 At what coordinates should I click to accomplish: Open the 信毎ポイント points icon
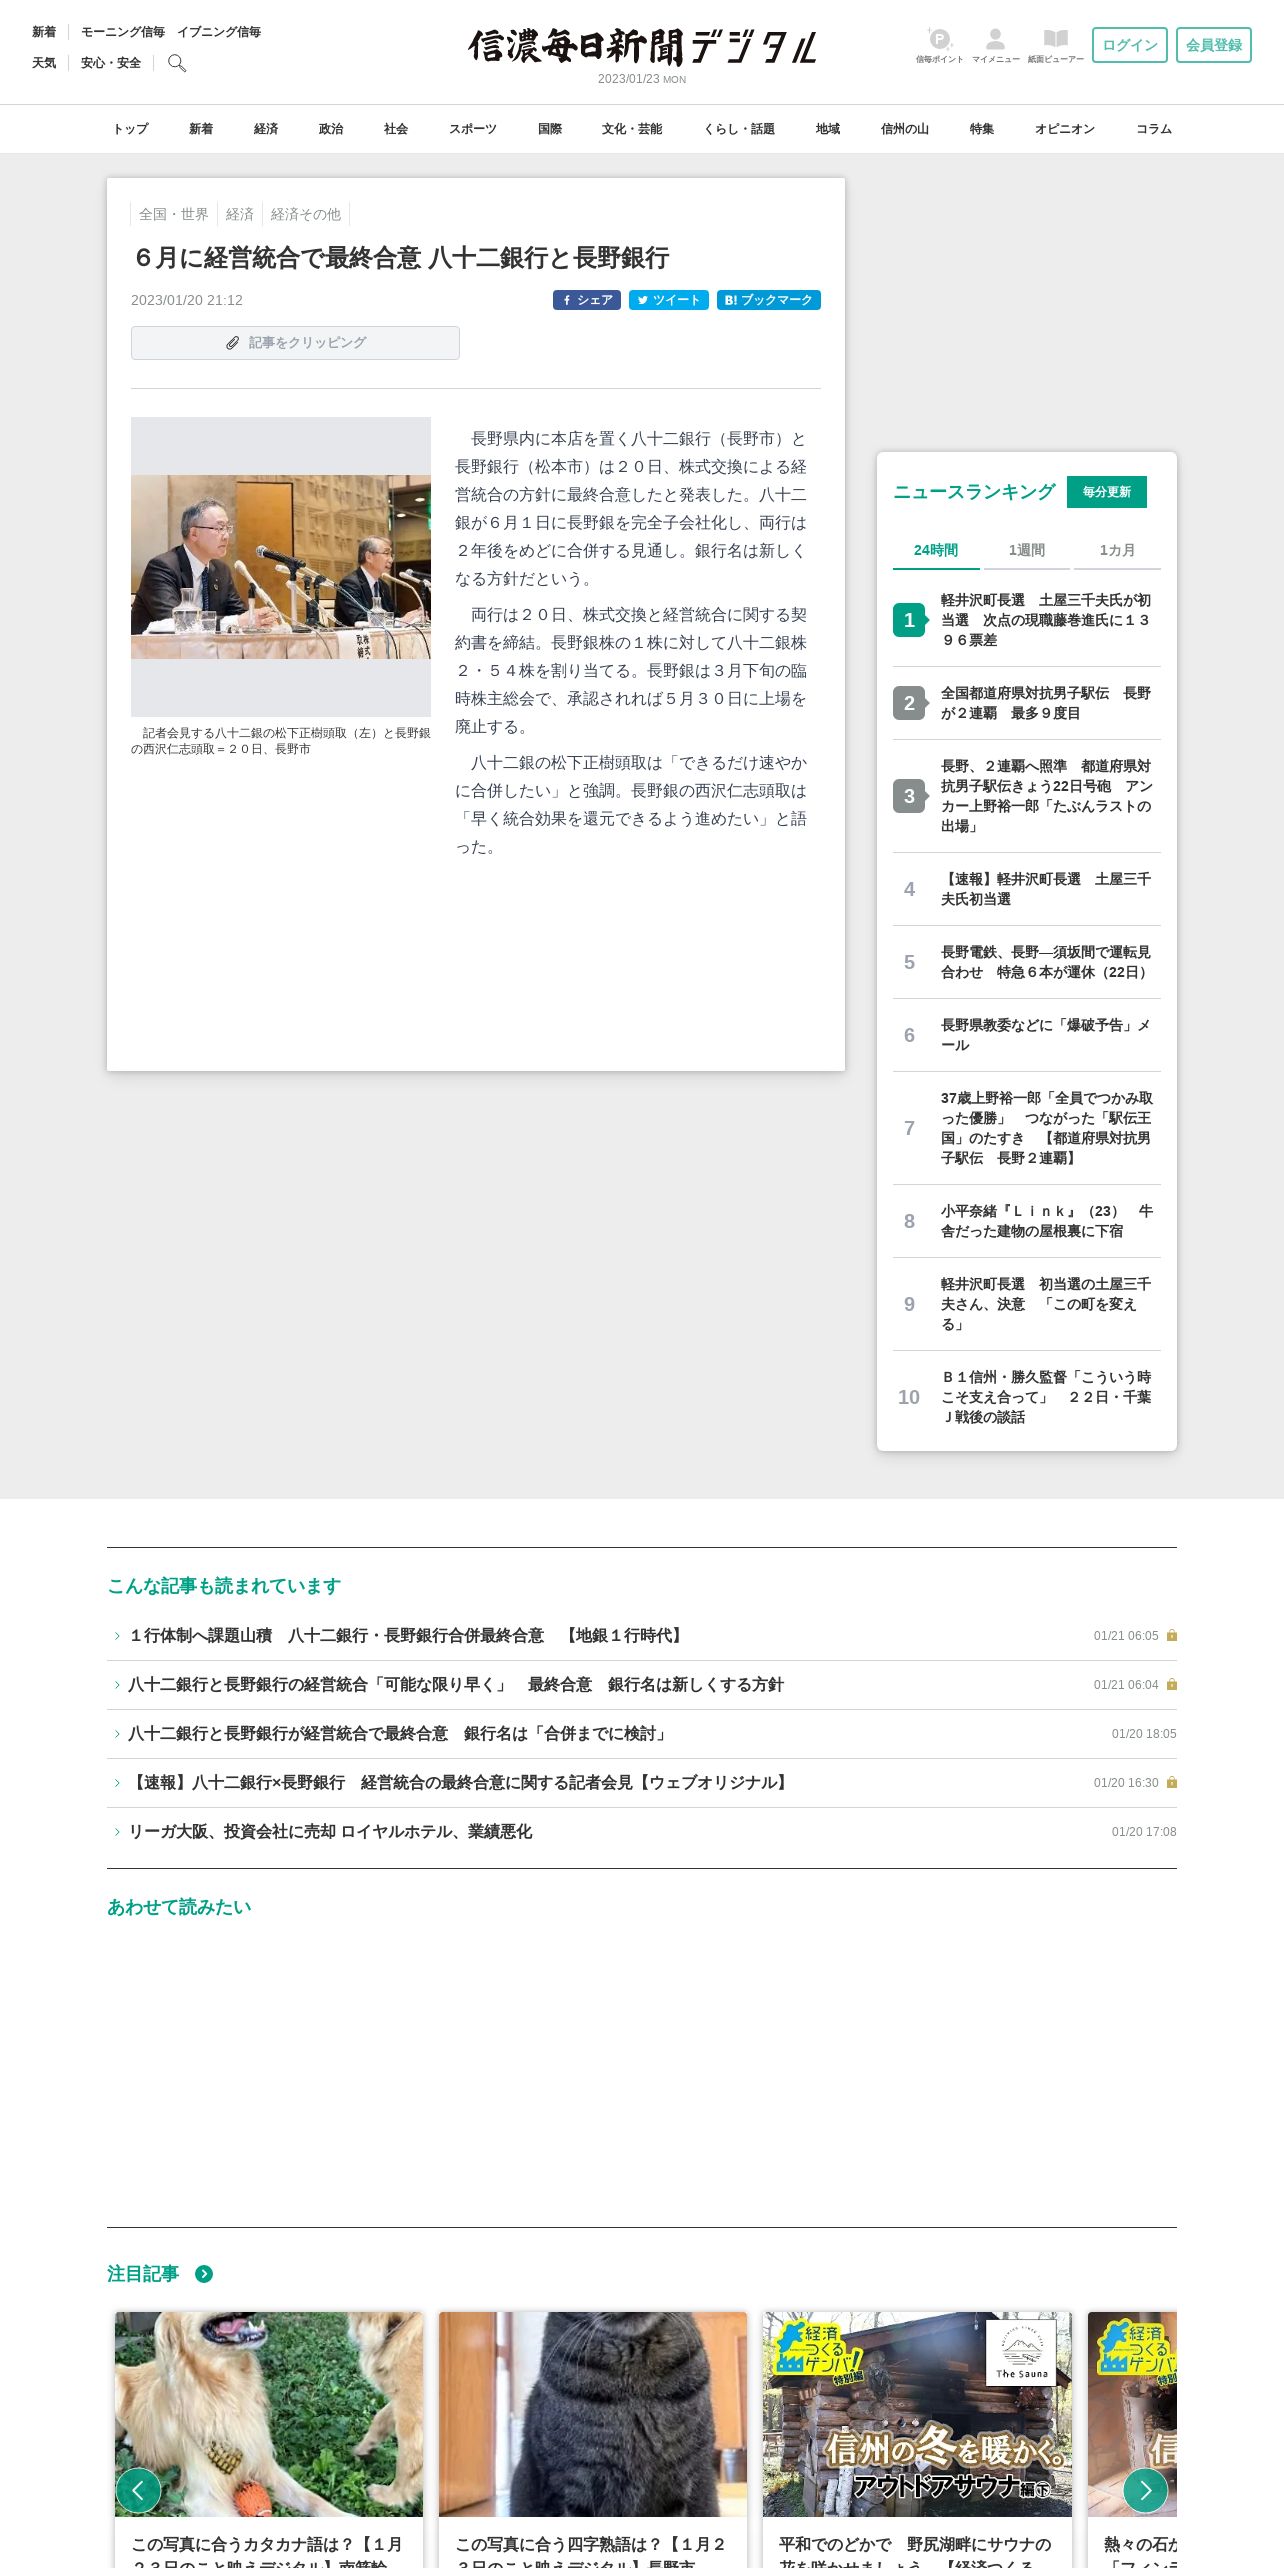939,45
